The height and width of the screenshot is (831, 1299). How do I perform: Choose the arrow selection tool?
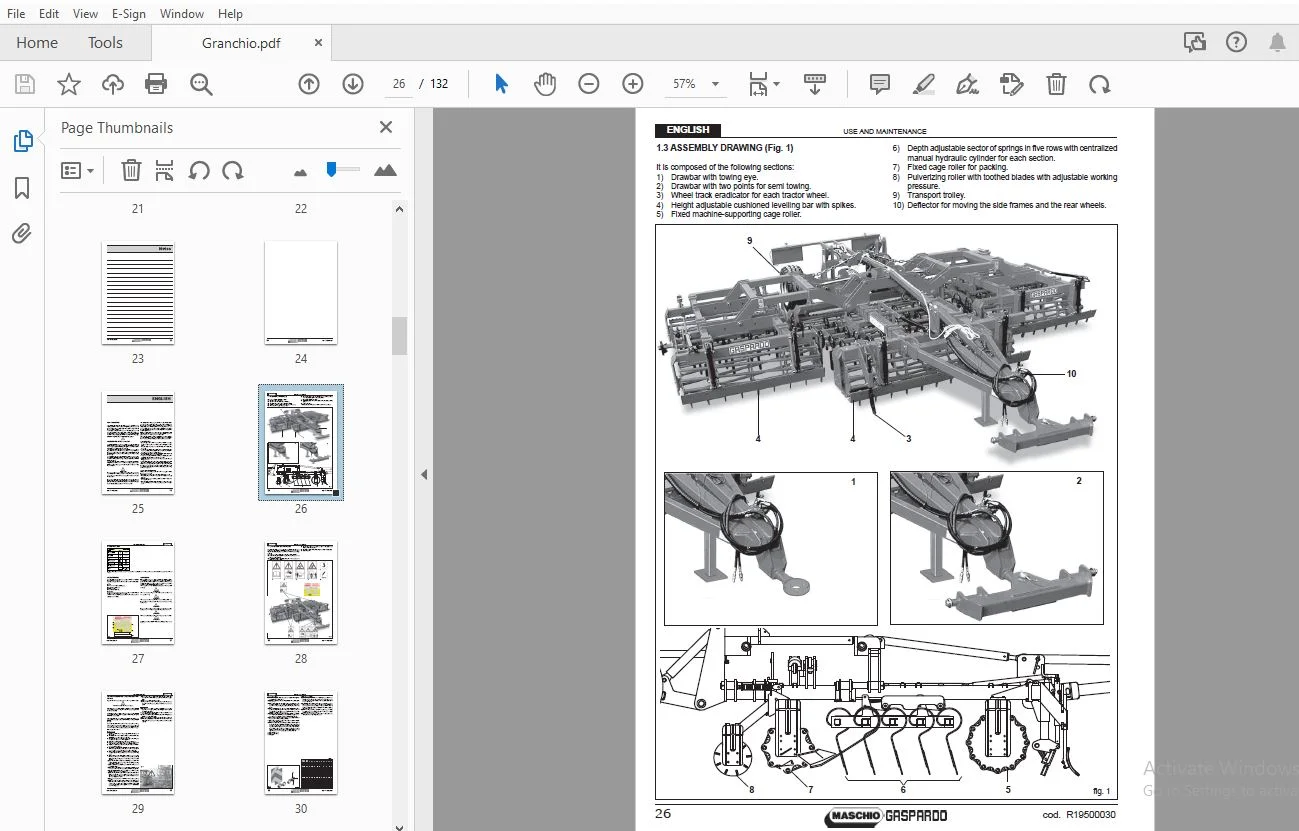pos(501,84)
